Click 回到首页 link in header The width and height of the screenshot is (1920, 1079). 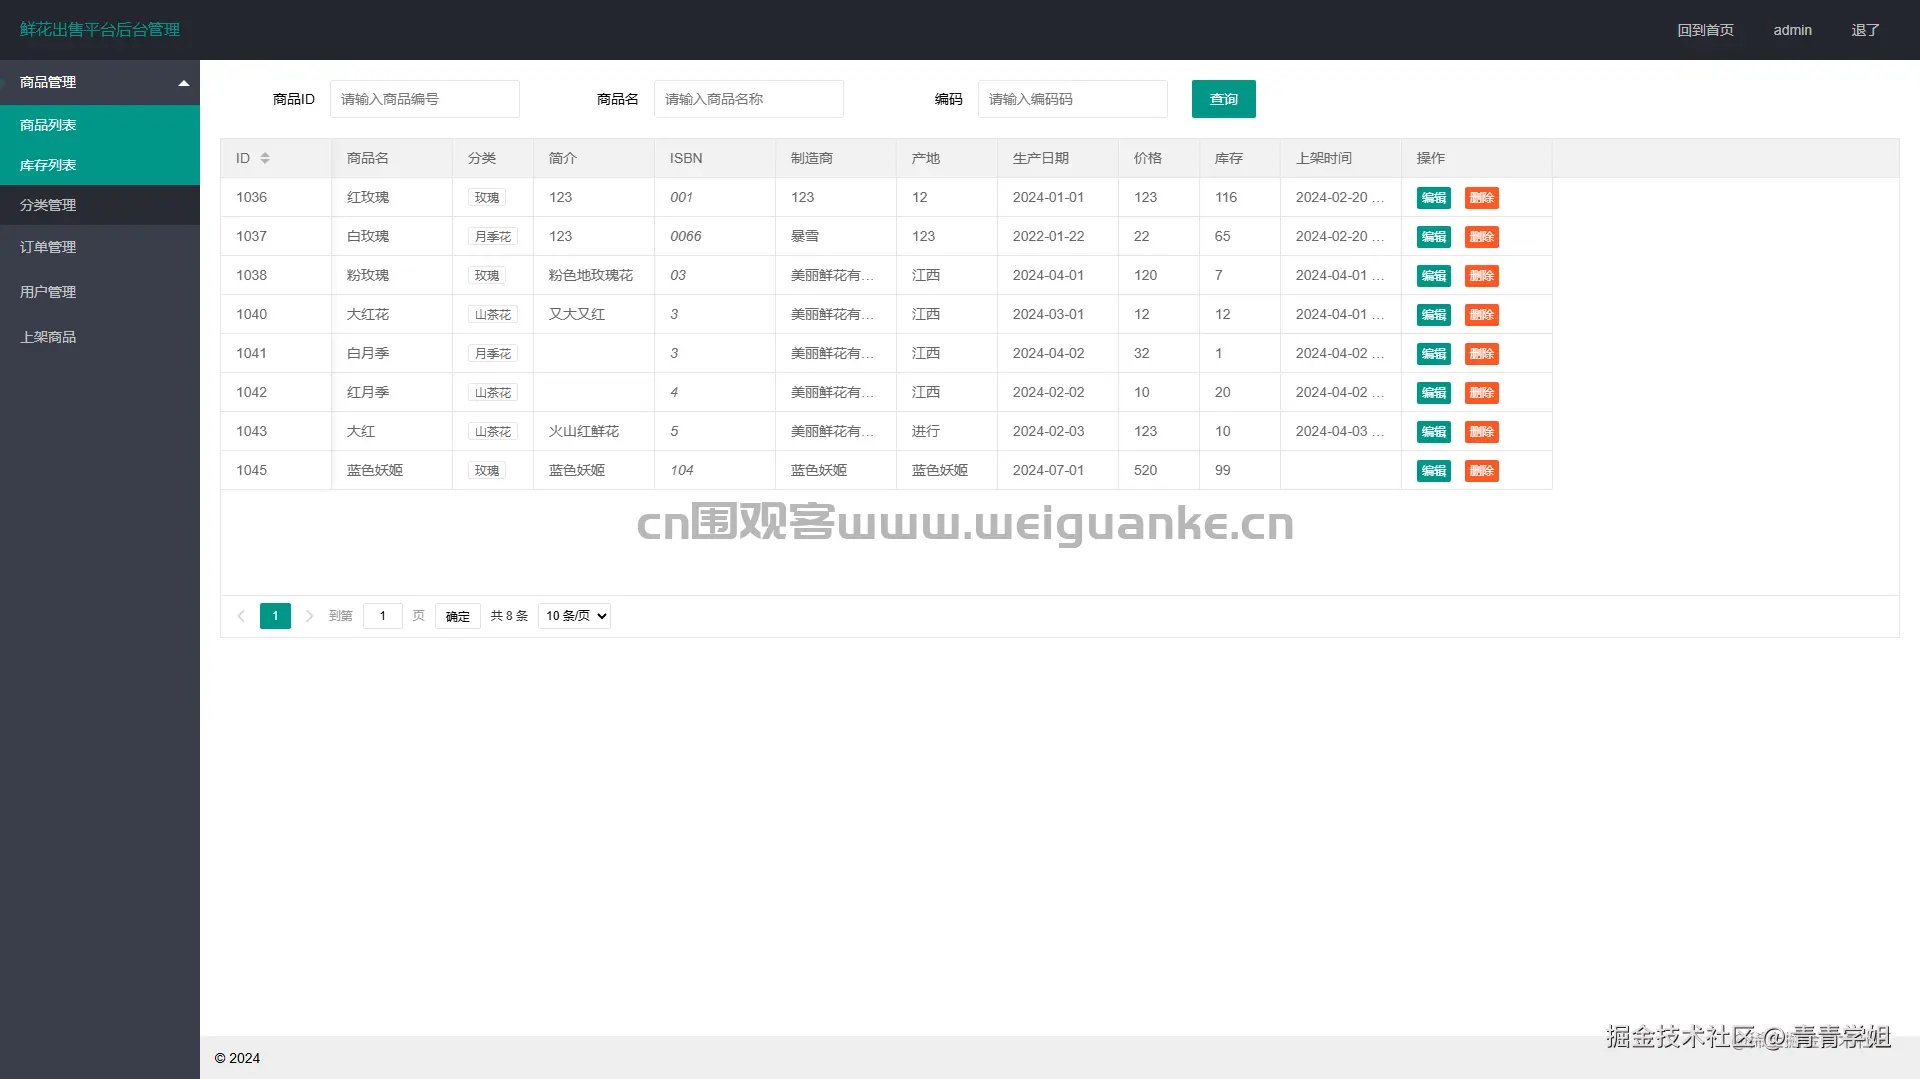click(x=1705, y=30)
